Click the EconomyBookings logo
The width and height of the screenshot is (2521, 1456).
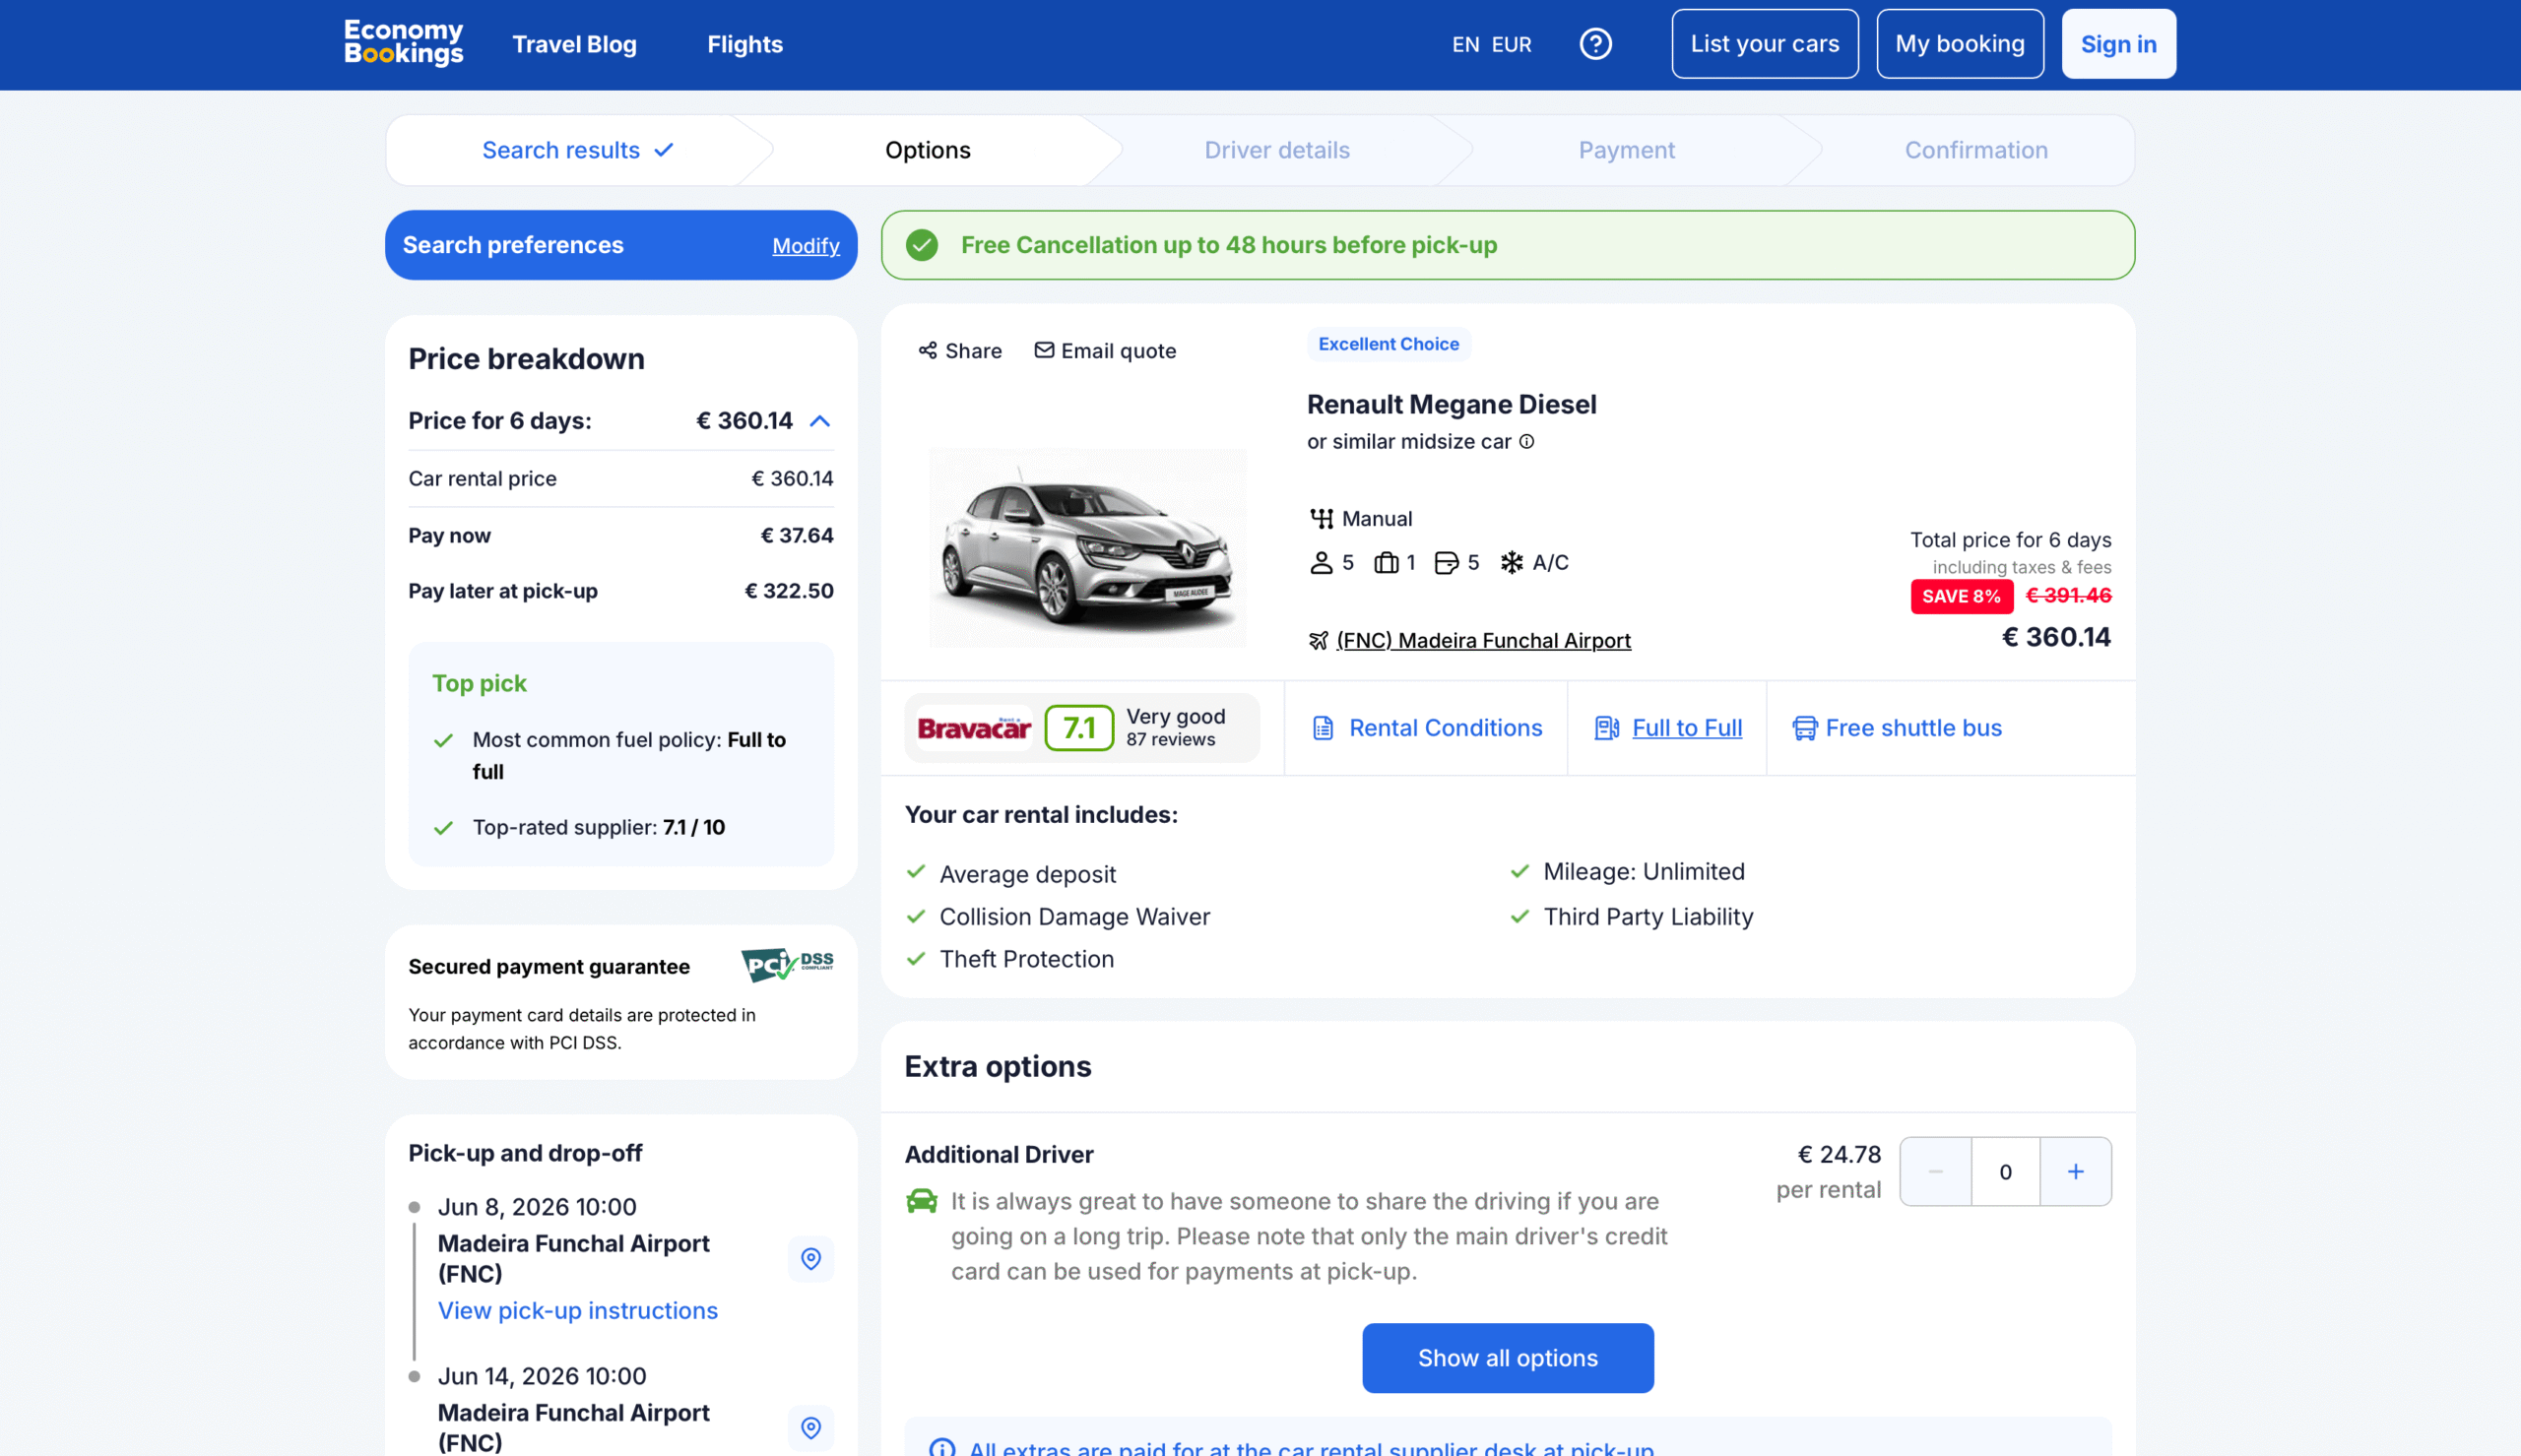click(403, 43)
